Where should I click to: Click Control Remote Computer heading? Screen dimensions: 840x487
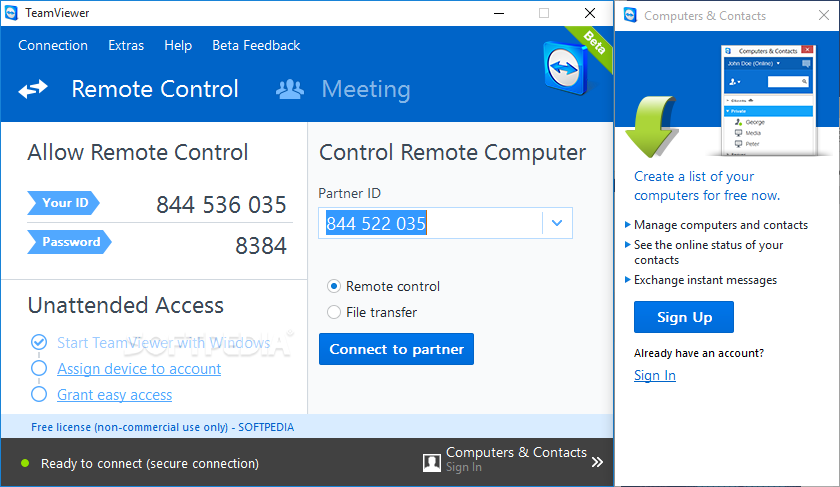[x=453, y=153]
